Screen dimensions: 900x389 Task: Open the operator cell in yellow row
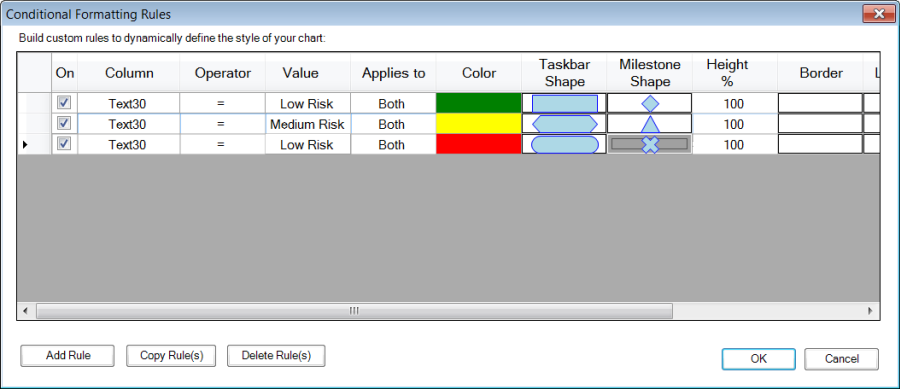(x=223, y=125)
